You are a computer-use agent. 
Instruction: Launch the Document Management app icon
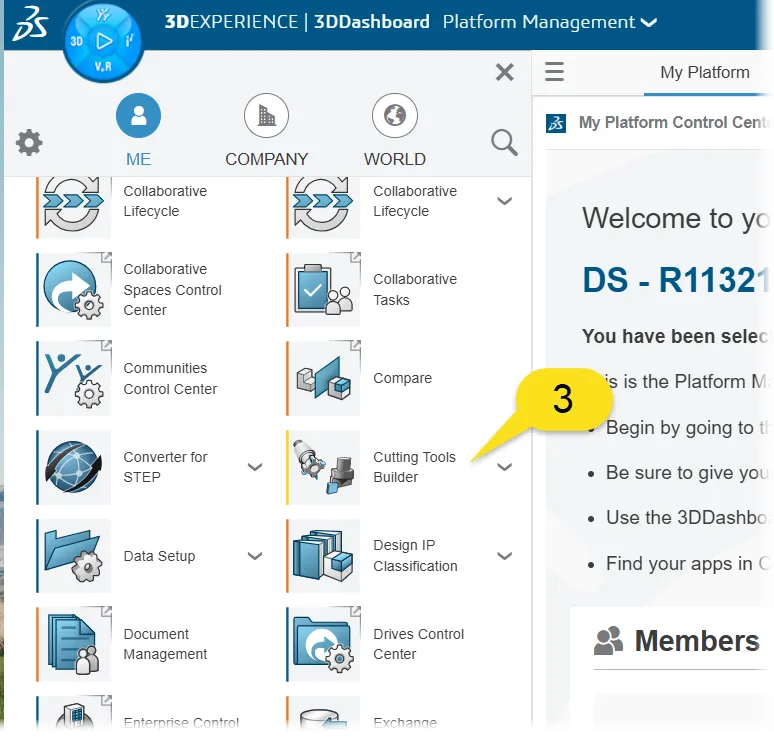75,644
